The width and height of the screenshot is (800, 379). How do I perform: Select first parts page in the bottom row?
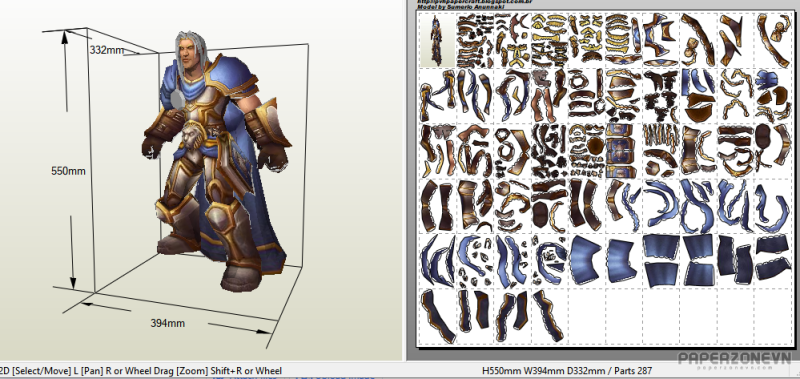(x=437, y=316)
